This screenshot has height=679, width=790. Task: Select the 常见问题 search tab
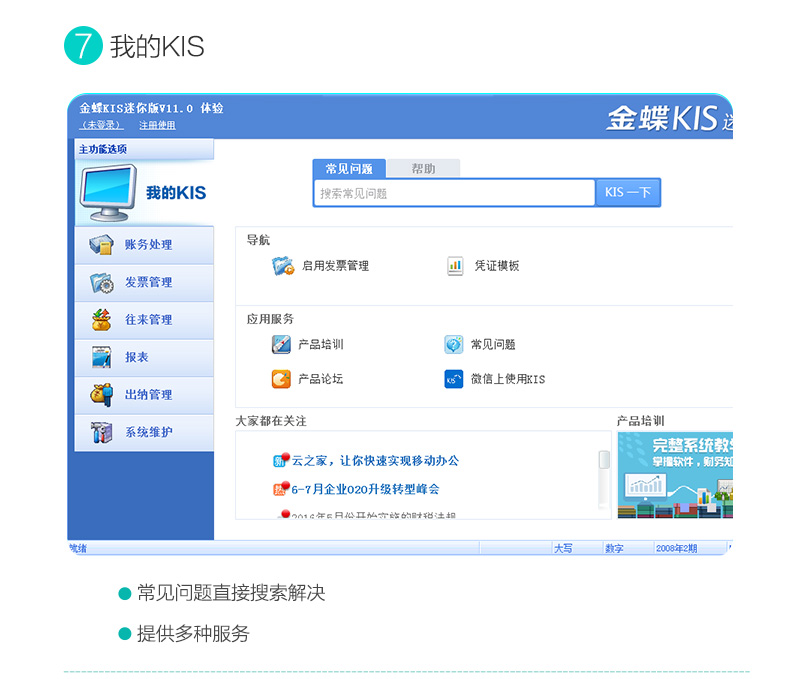349,169
